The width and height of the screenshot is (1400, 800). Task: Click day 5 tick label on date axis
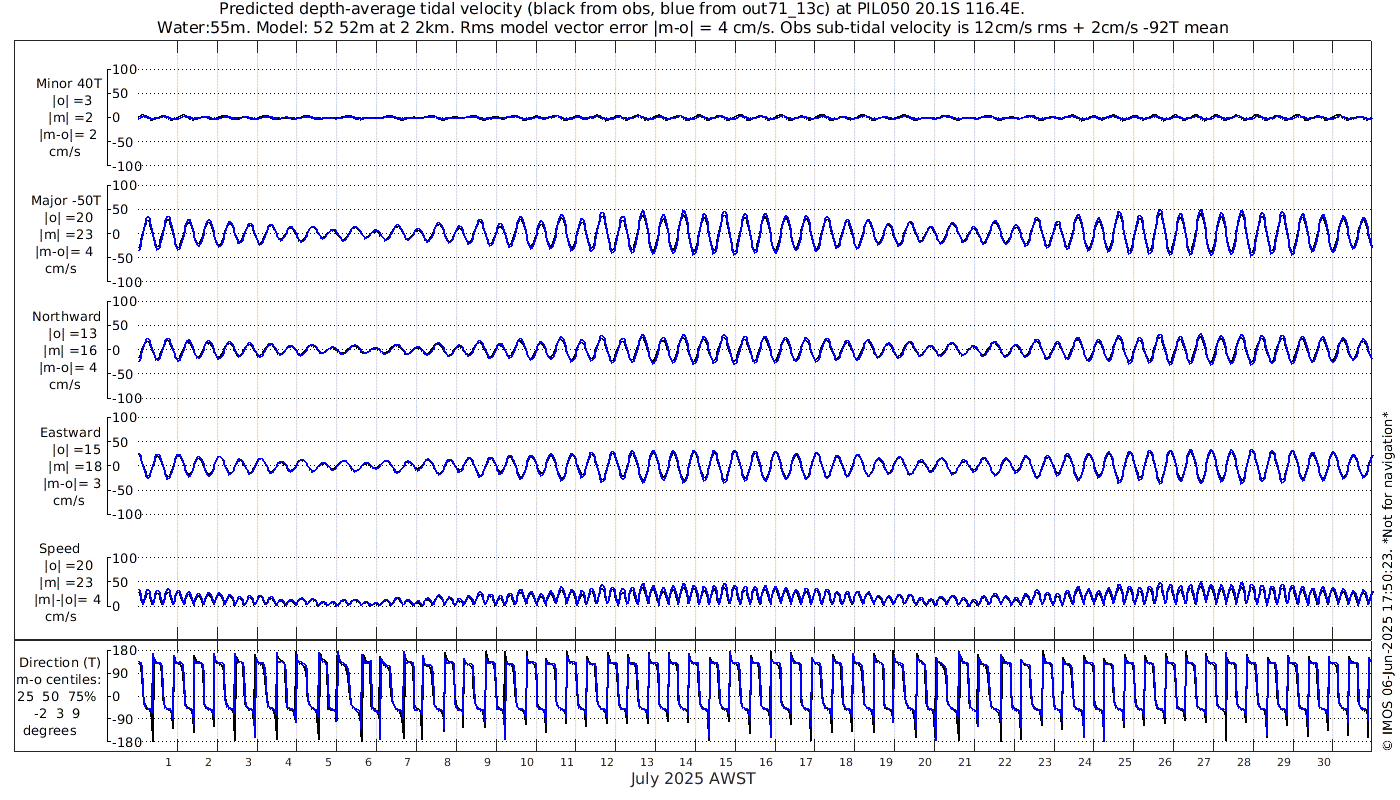[328, 762]
